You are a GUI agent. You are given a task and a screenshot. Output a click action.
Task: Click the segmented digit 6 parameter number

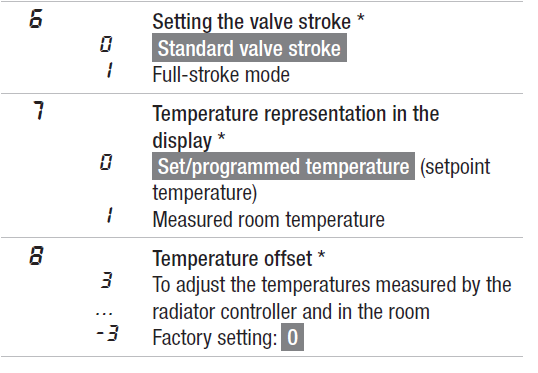click(36, 19)
